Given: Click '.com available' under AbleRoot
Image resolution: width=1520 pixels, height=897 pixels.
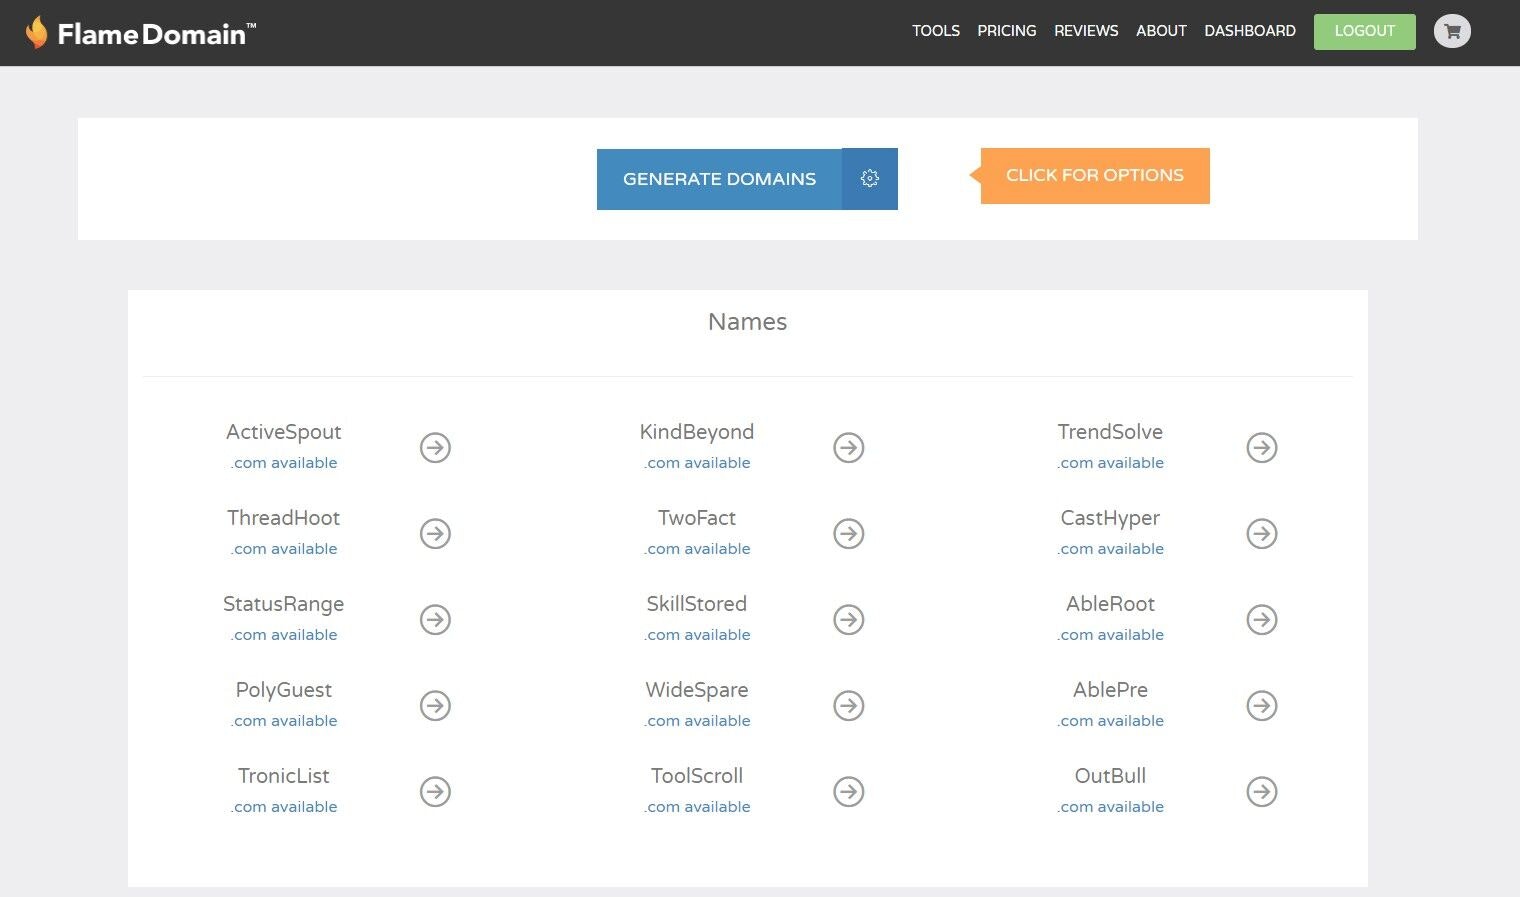Looking at the screenshot, I should coord(1110,635).
